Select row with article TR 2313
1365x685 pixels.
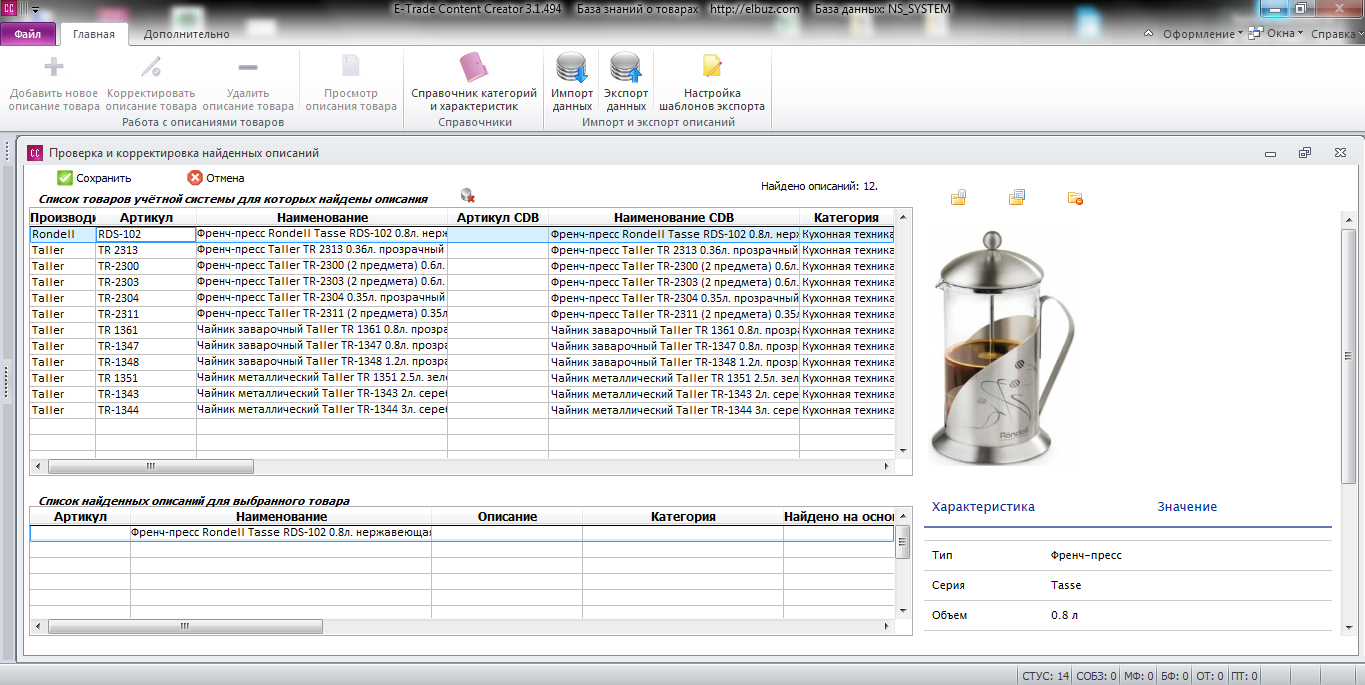click(x=461, y=250)
